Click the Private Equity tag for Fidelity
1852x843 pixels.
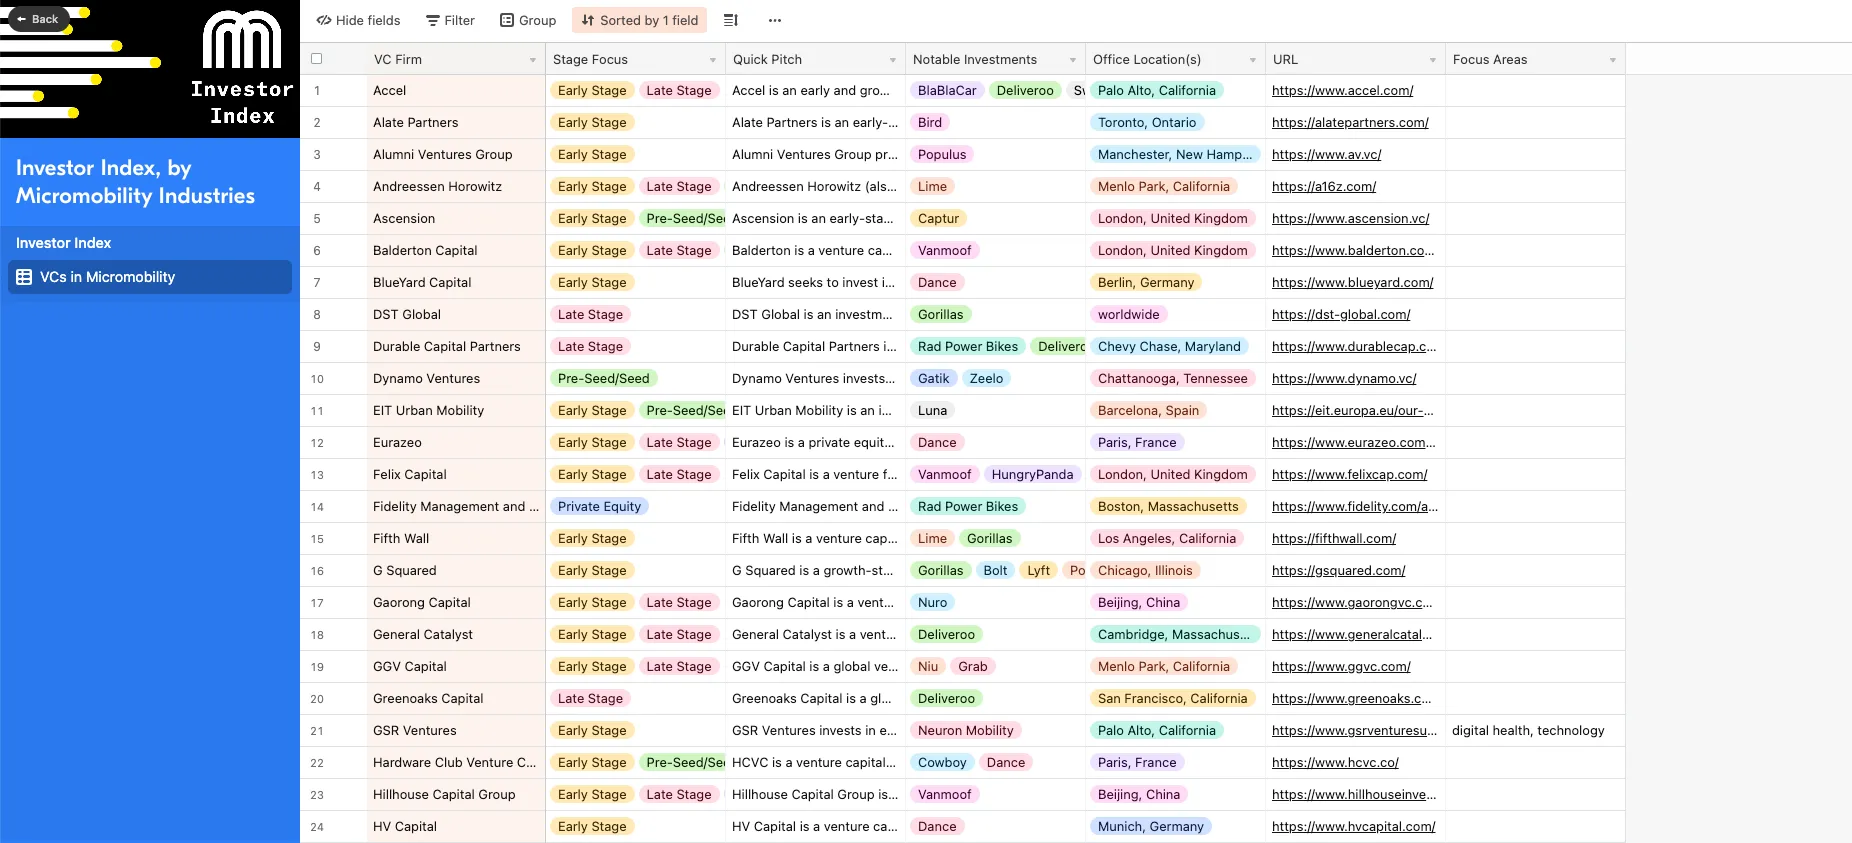click(599, 506)
